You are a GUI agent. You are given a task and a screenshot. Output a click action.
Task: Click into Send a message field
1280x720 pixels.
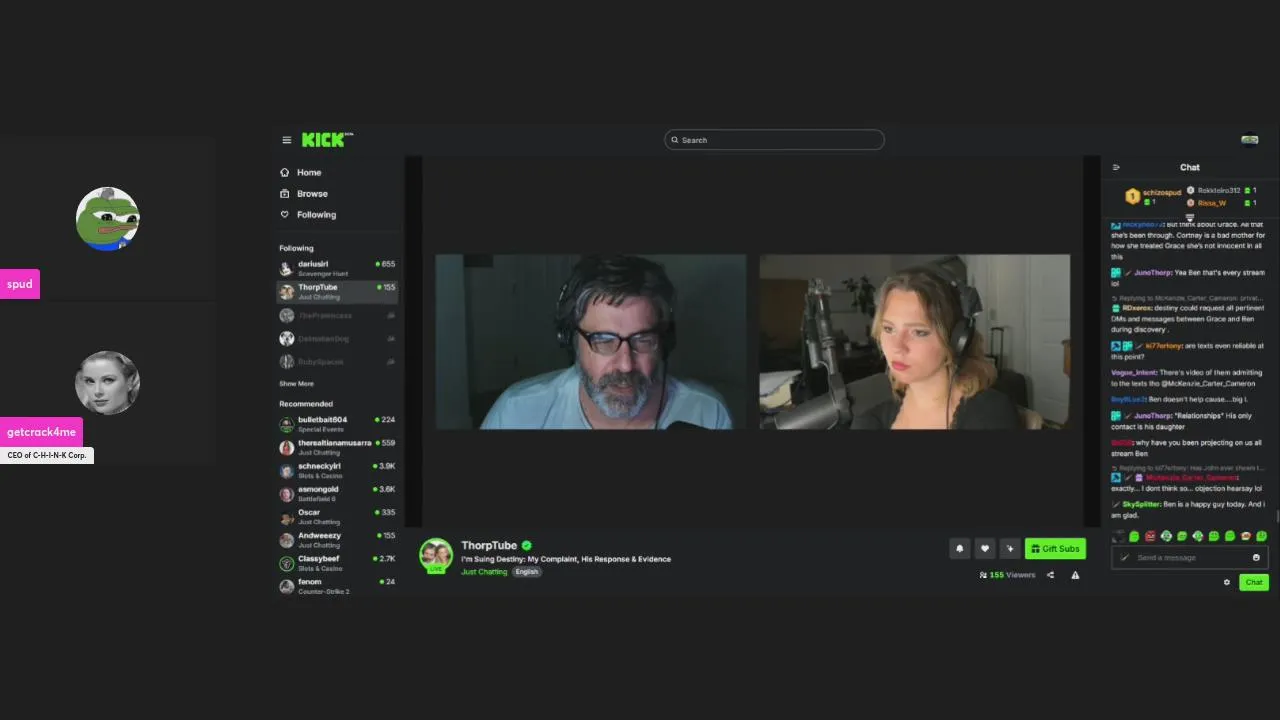coord(1189,557)
